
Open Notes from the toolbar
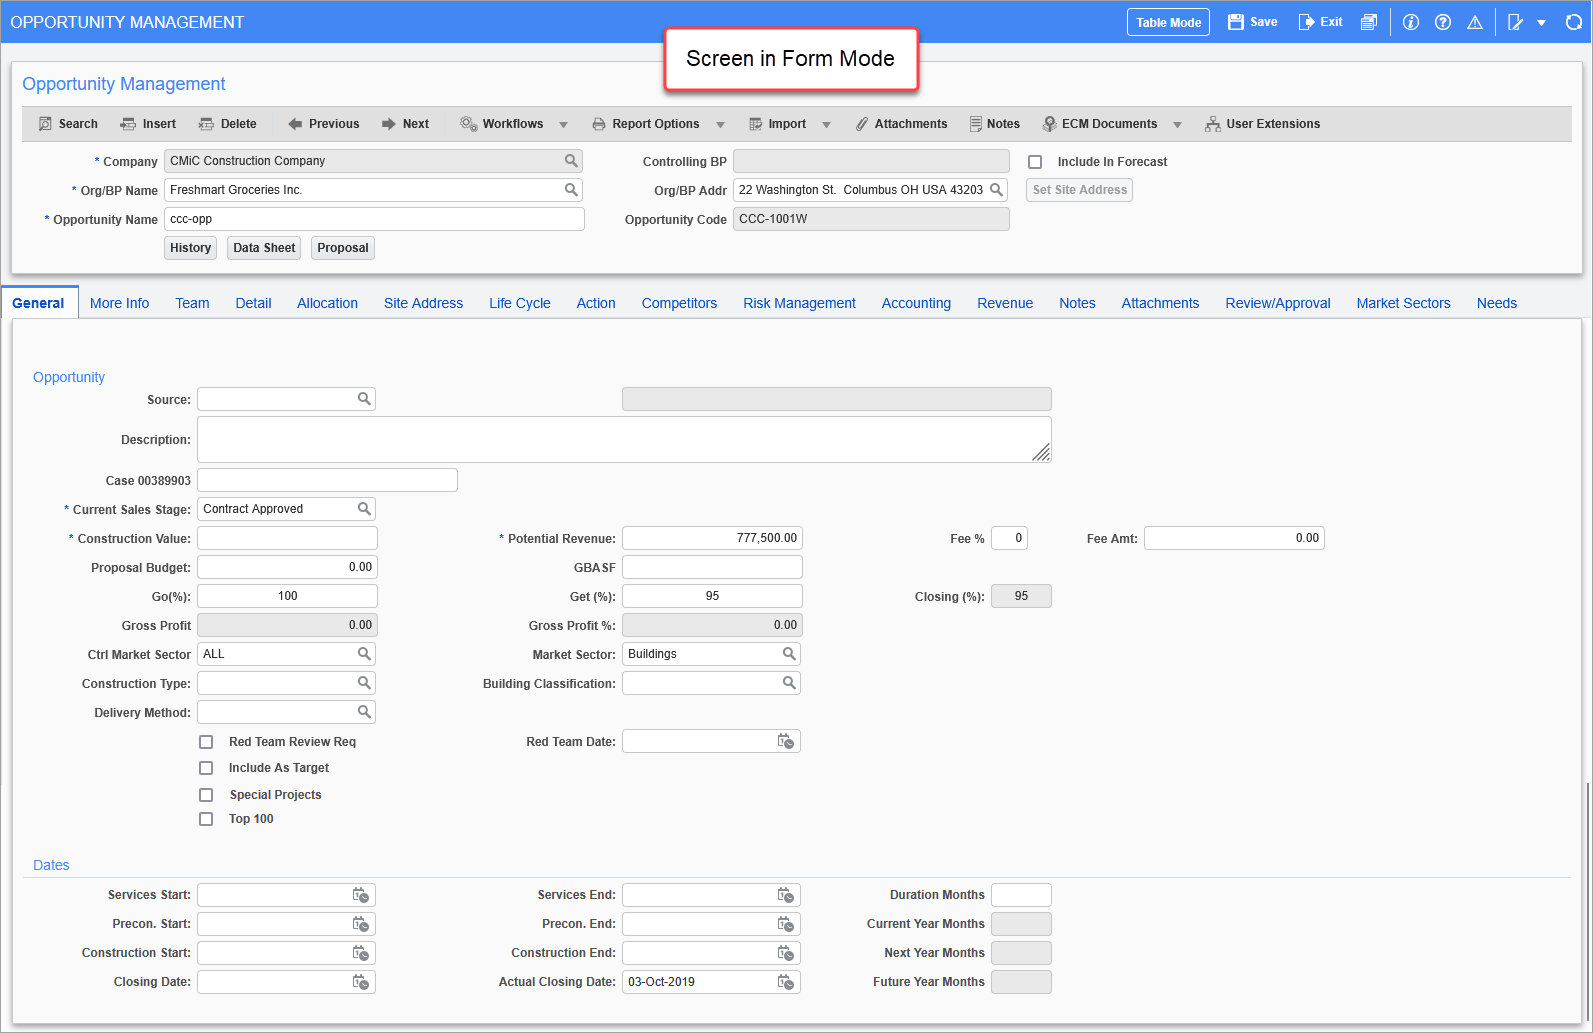[x=995, y=124]
